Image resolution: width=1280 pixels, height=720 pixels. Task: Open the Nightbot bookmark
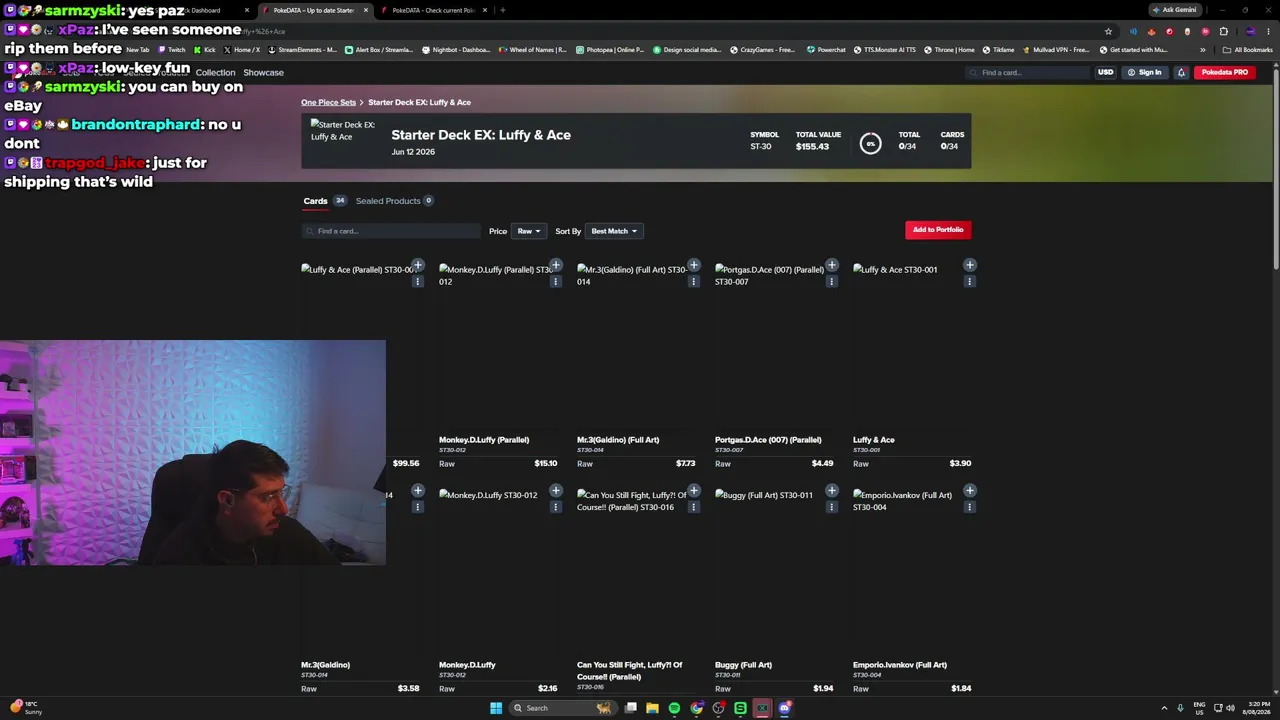(456, 50)
